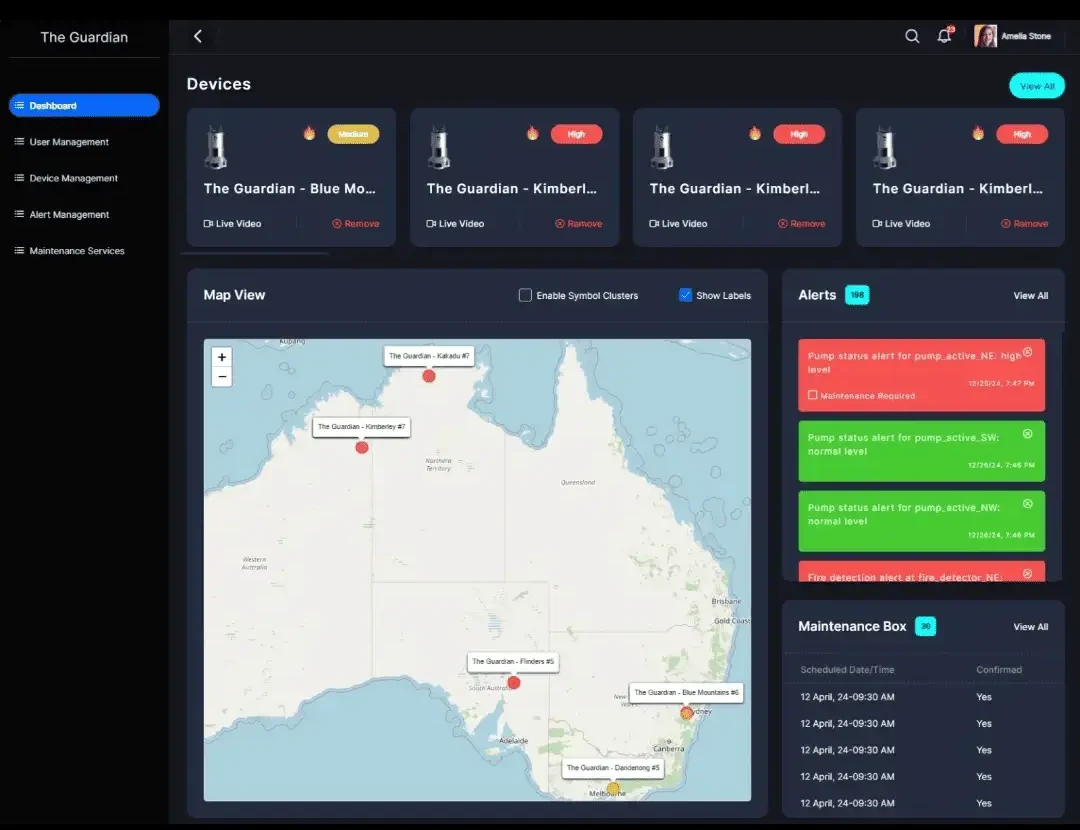
Task: Zoom in on the map
Action: coord(222,357)
